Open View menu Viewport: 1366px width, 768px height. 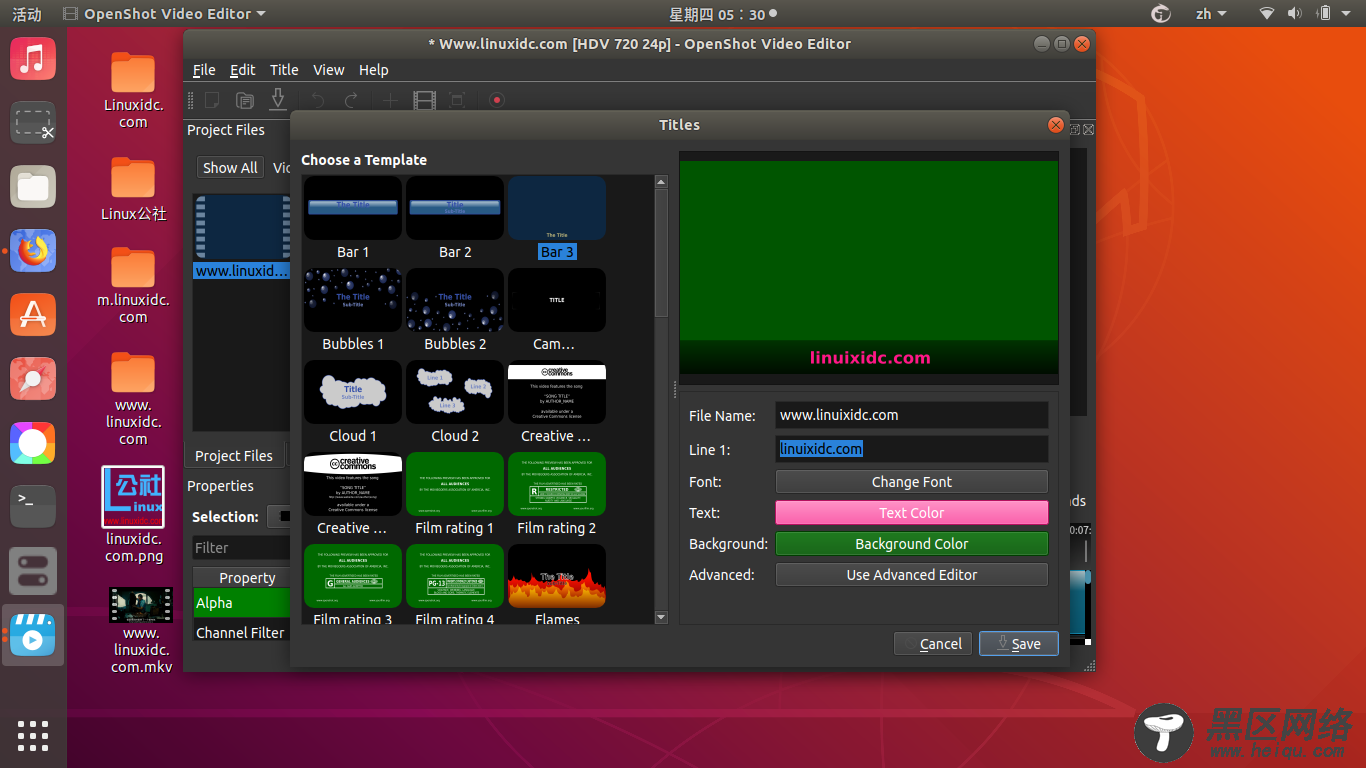pos(329,70)
